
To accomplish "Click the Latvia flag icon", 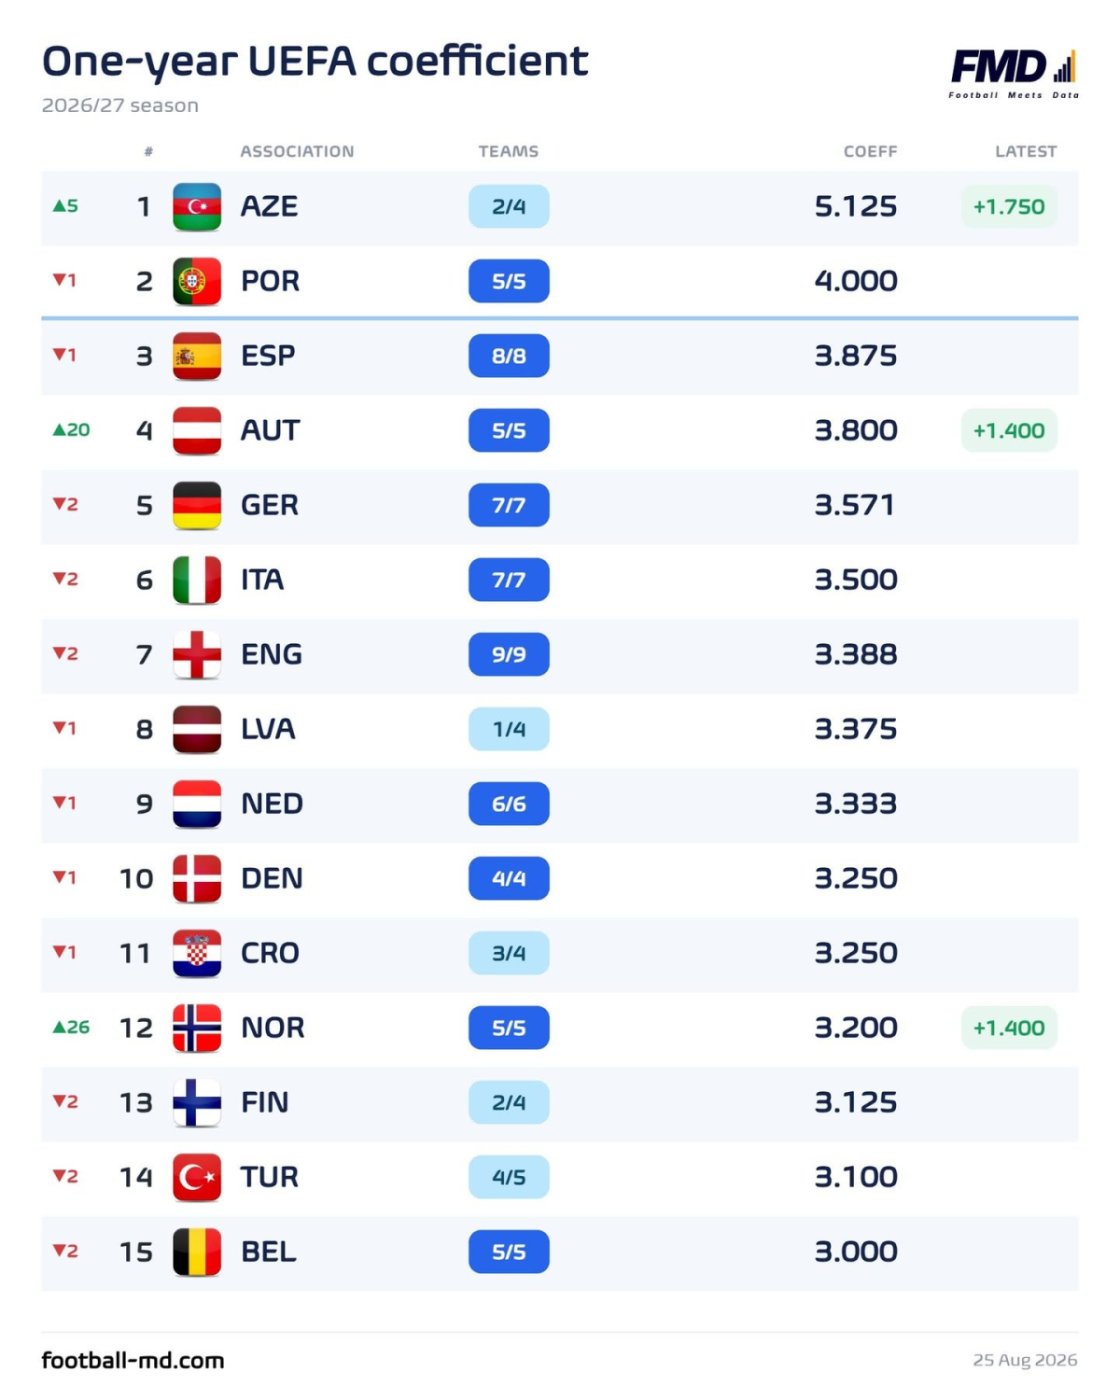I will tap(197, 729).
